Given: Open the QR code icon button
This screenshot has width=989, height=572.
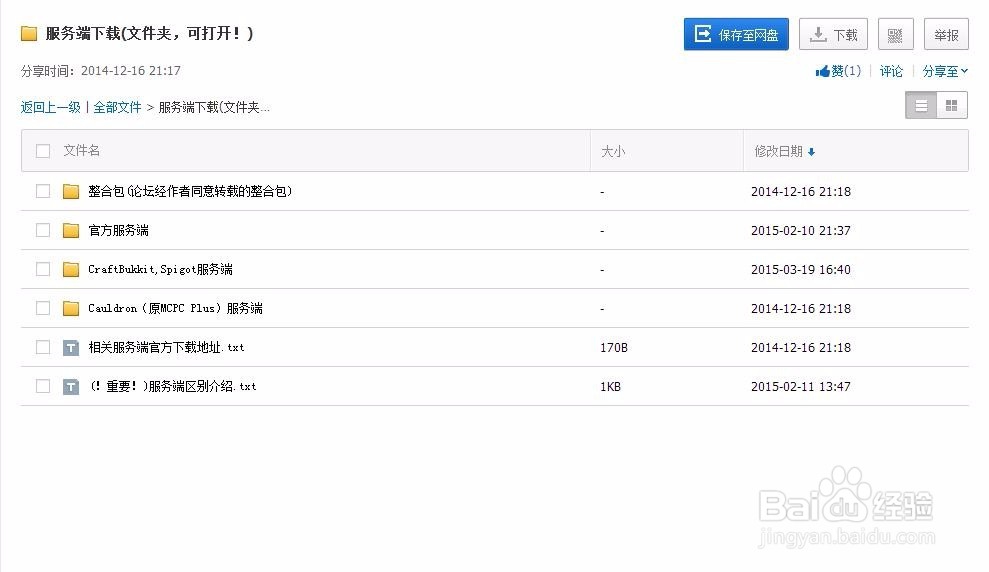Looking at the screenshot, I should tap(895, 34).
